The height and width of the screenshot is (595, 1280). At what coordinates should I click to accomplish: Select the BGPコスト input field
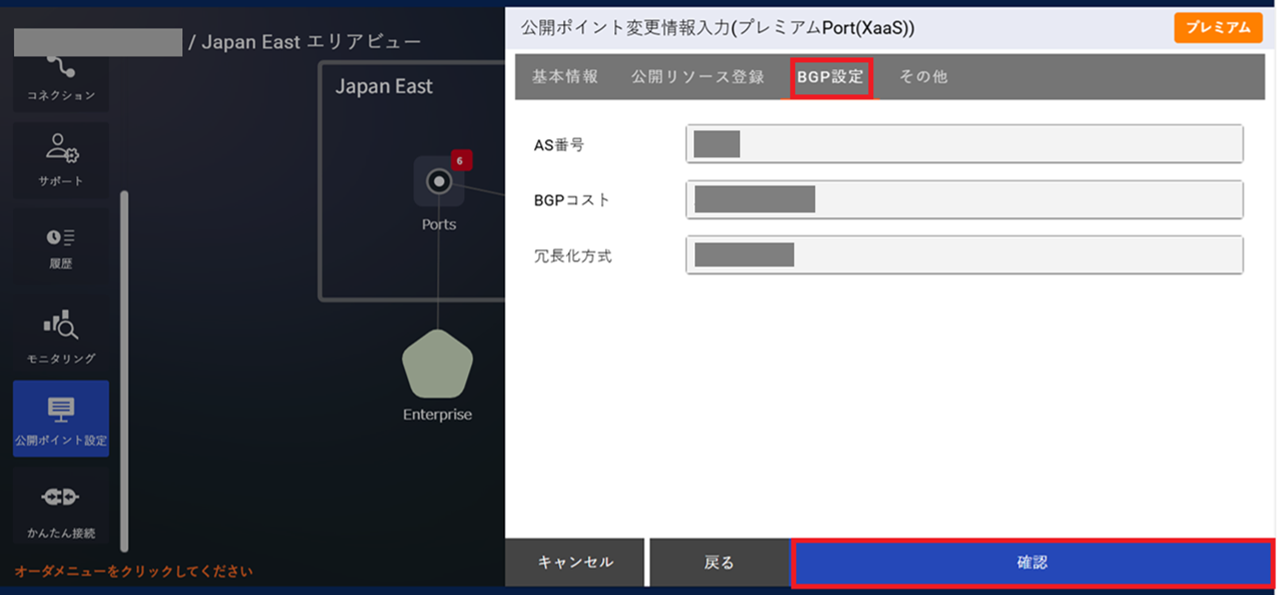point(963,200)
